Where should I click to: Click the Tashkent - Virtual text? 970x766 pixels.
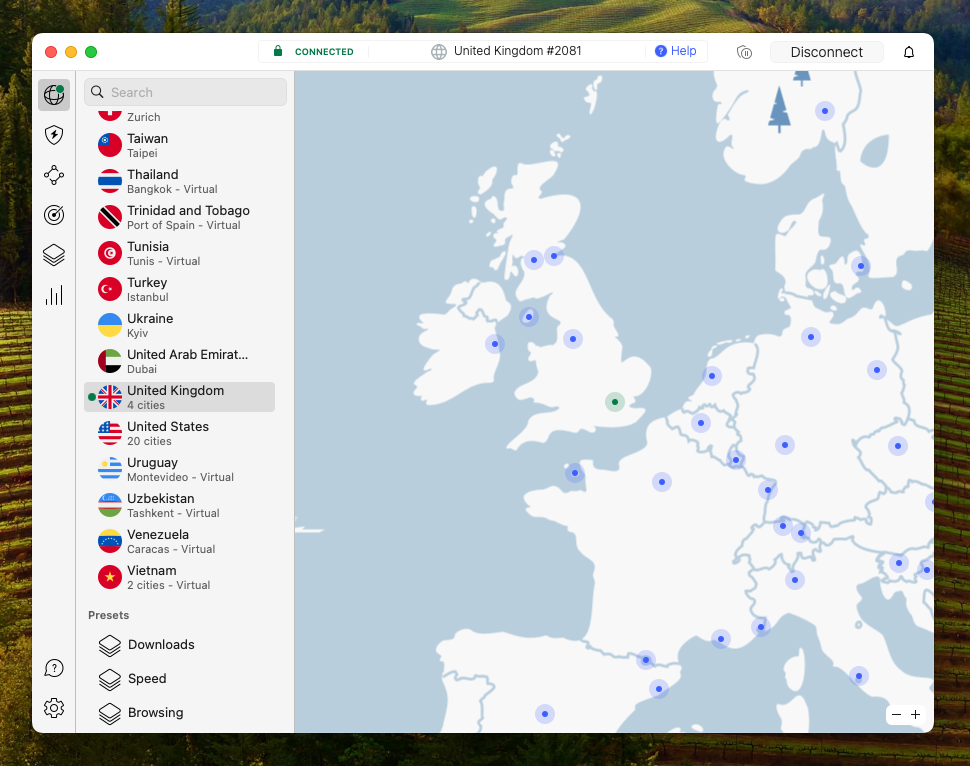[x=173, y=513]
